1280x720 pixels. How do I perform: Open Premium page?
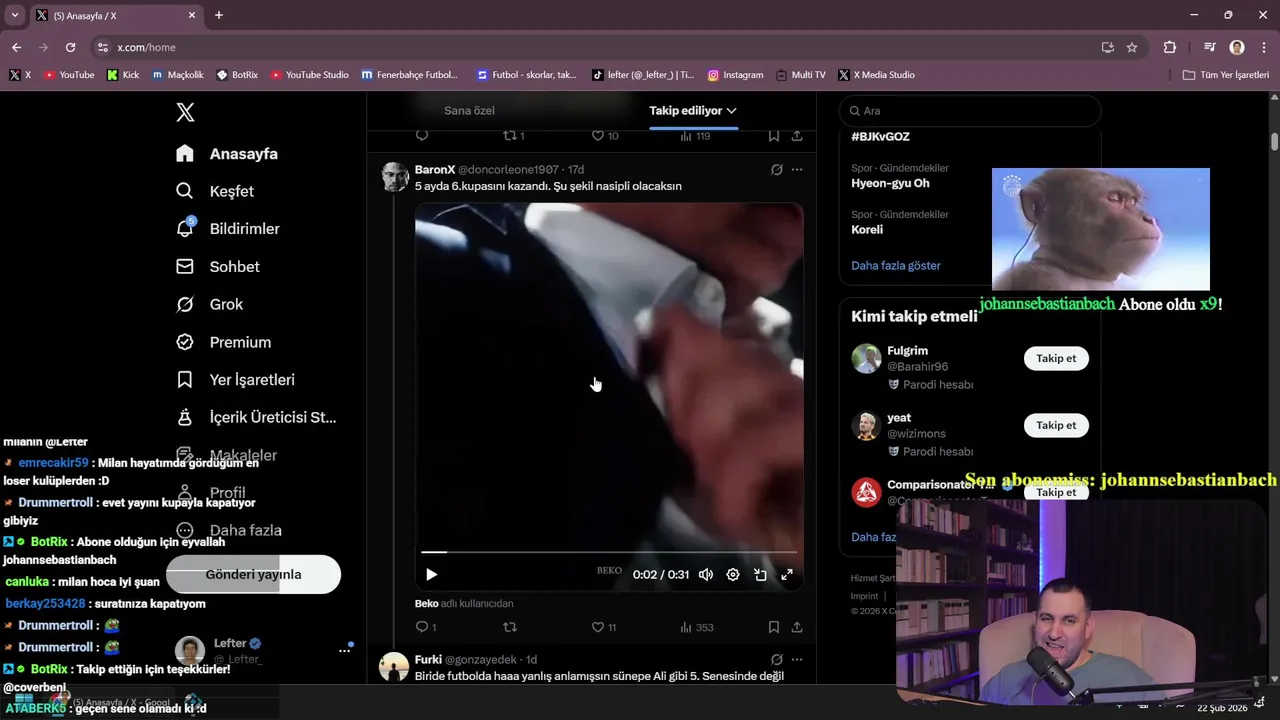tap(223, 342)
